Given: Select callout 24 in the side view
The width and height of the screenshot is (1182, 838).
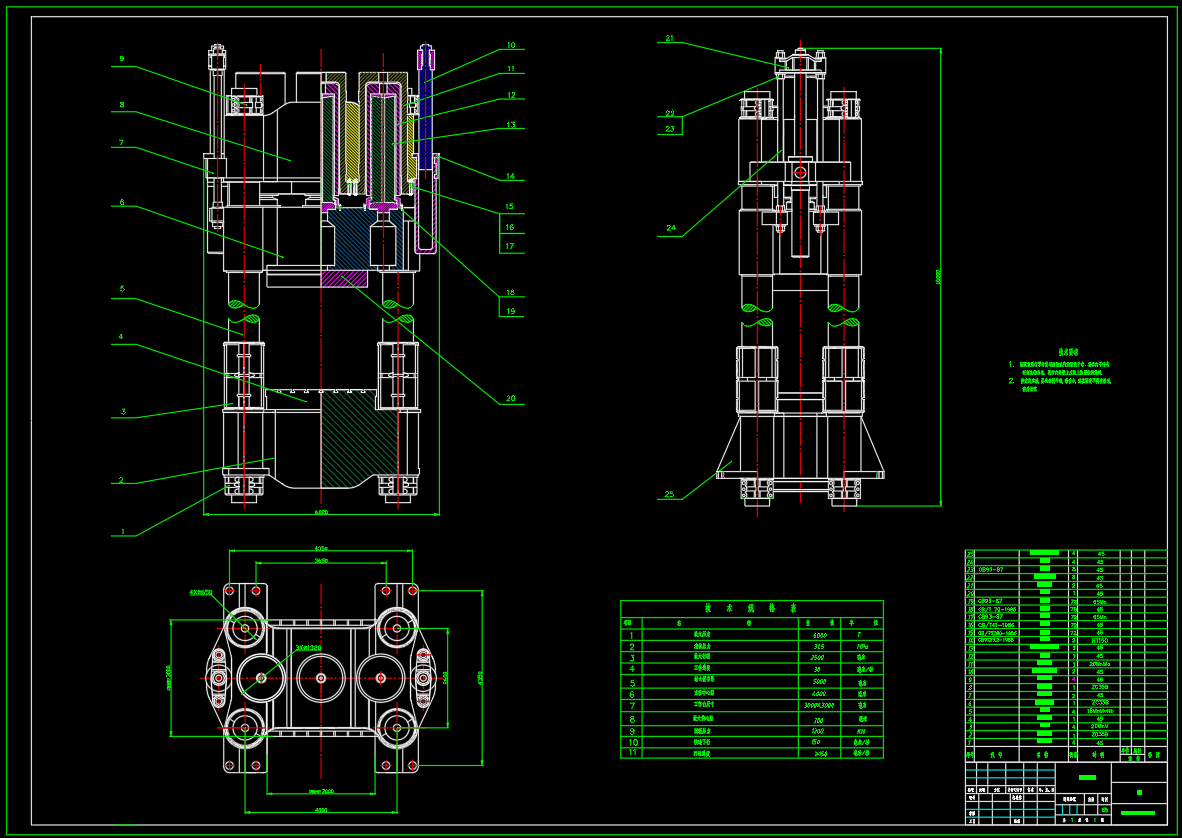Looking at the screenshot, I should pyautogui.click(x=671, y=228).
